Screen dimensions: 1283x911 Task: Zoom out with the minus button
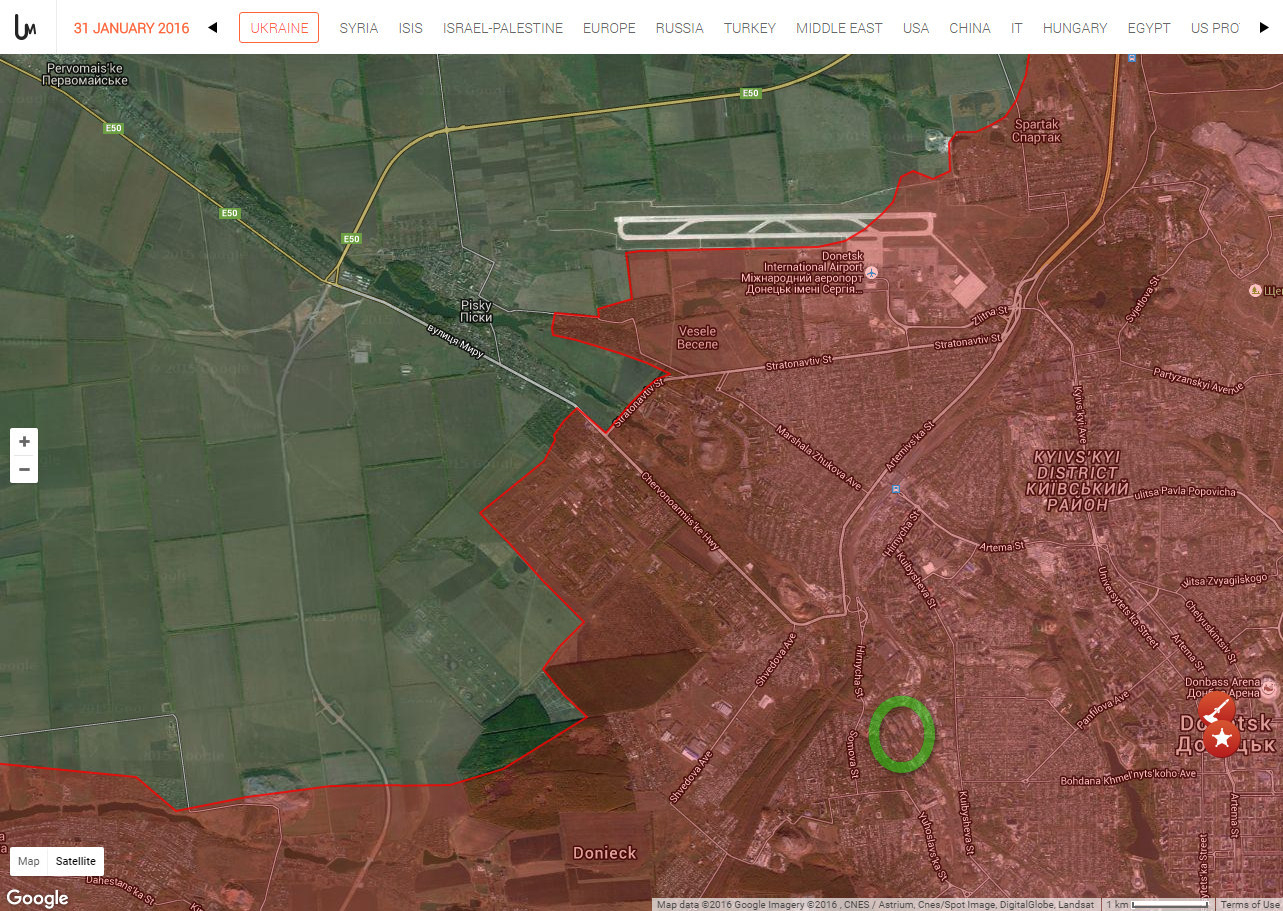tap(24, 469)
